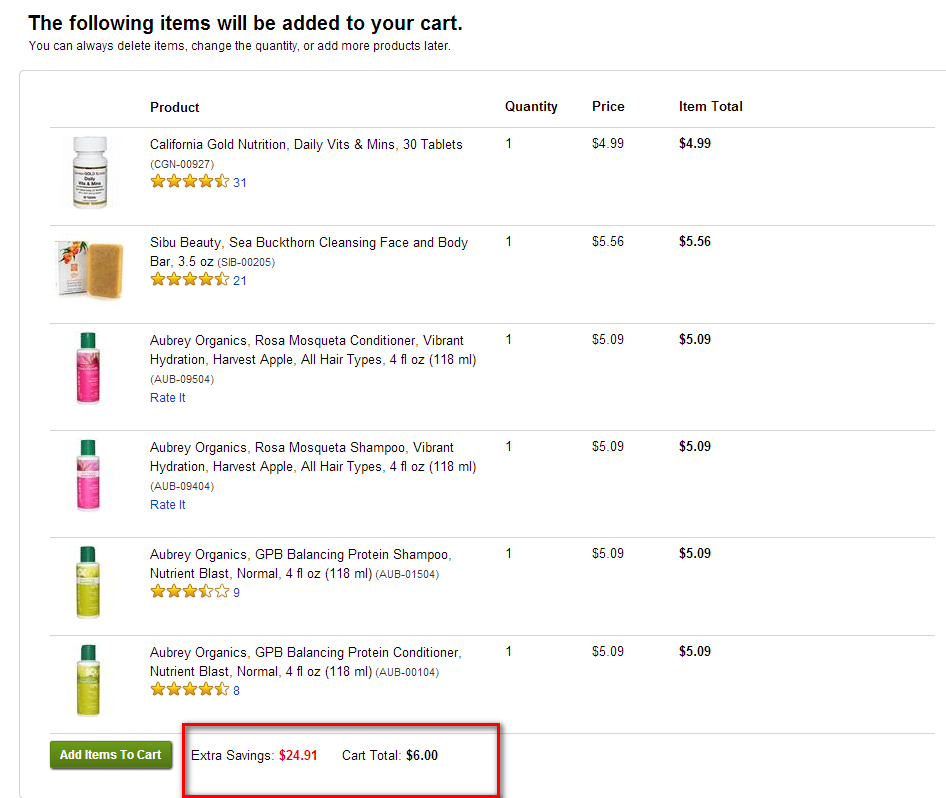946x798 pixels.
Task: Click the green GPB Shampoo bottle image
Action: 88,582
